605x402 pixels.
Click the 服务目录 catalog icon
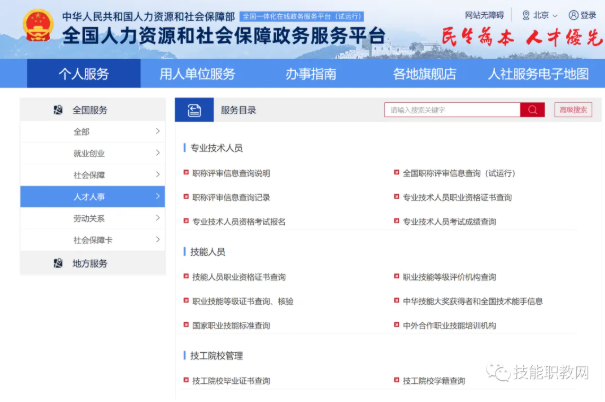coord(194,110)
